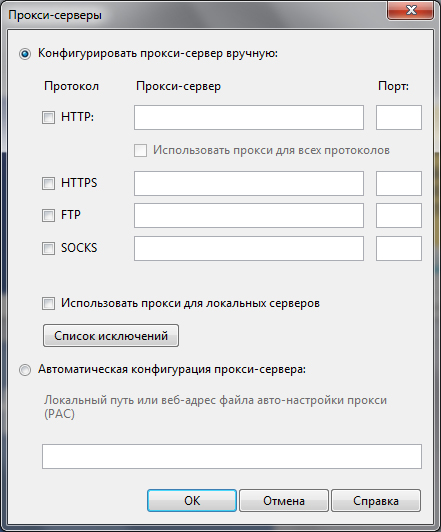Focus the SOCKS proxy server address field
The width and height of the screenshot is (441, 532).
(x=249, y=248)
